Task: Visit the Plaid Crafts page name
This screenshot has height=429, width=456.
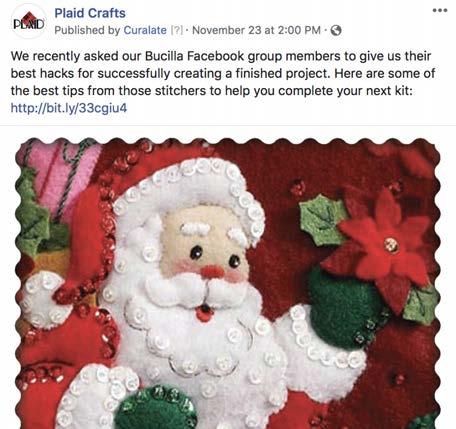Action: coord(90,13)
